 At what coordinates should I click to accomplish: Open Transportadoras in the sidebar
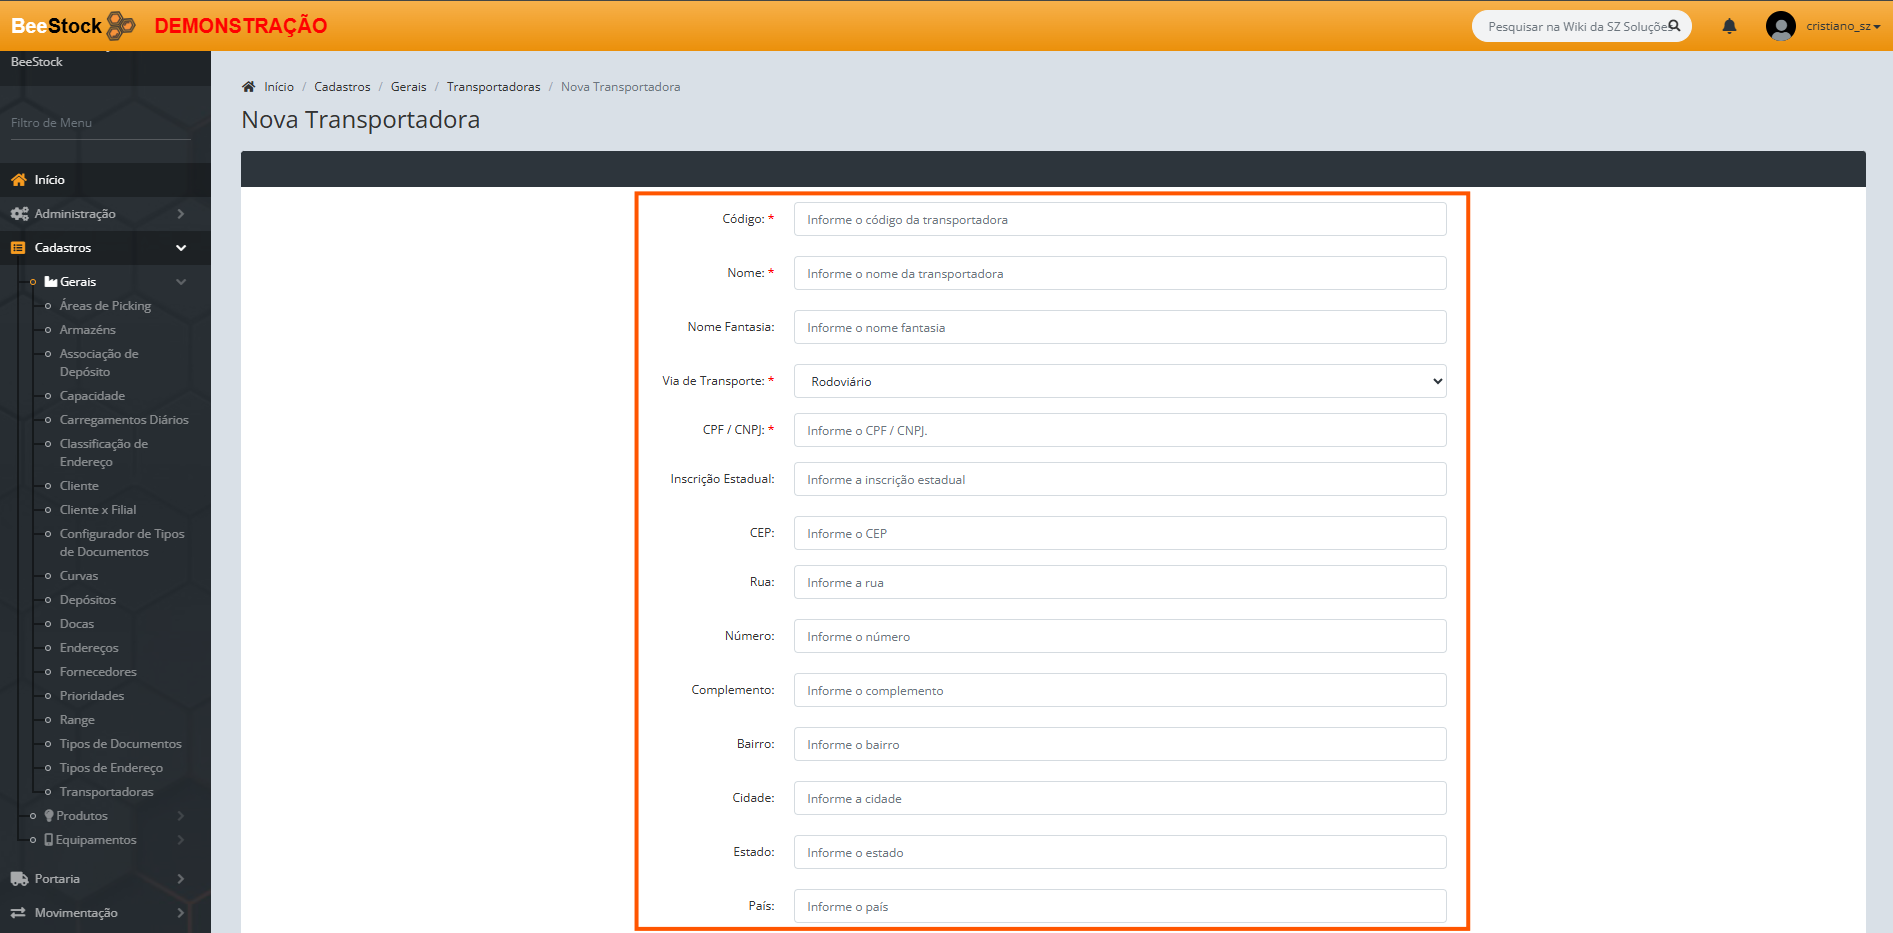tap(106, 792)
